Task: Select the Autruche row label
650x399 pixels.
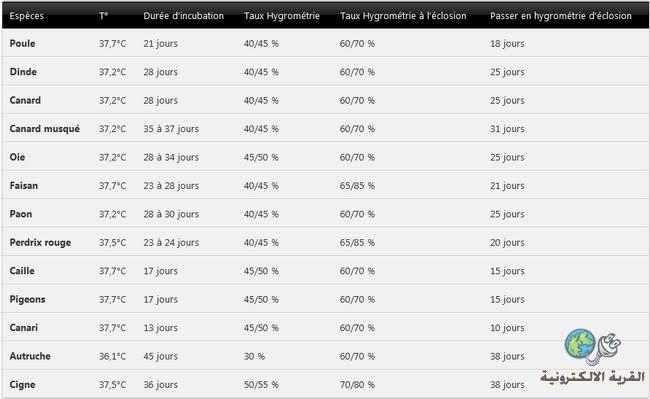Action: click(30, 356)
